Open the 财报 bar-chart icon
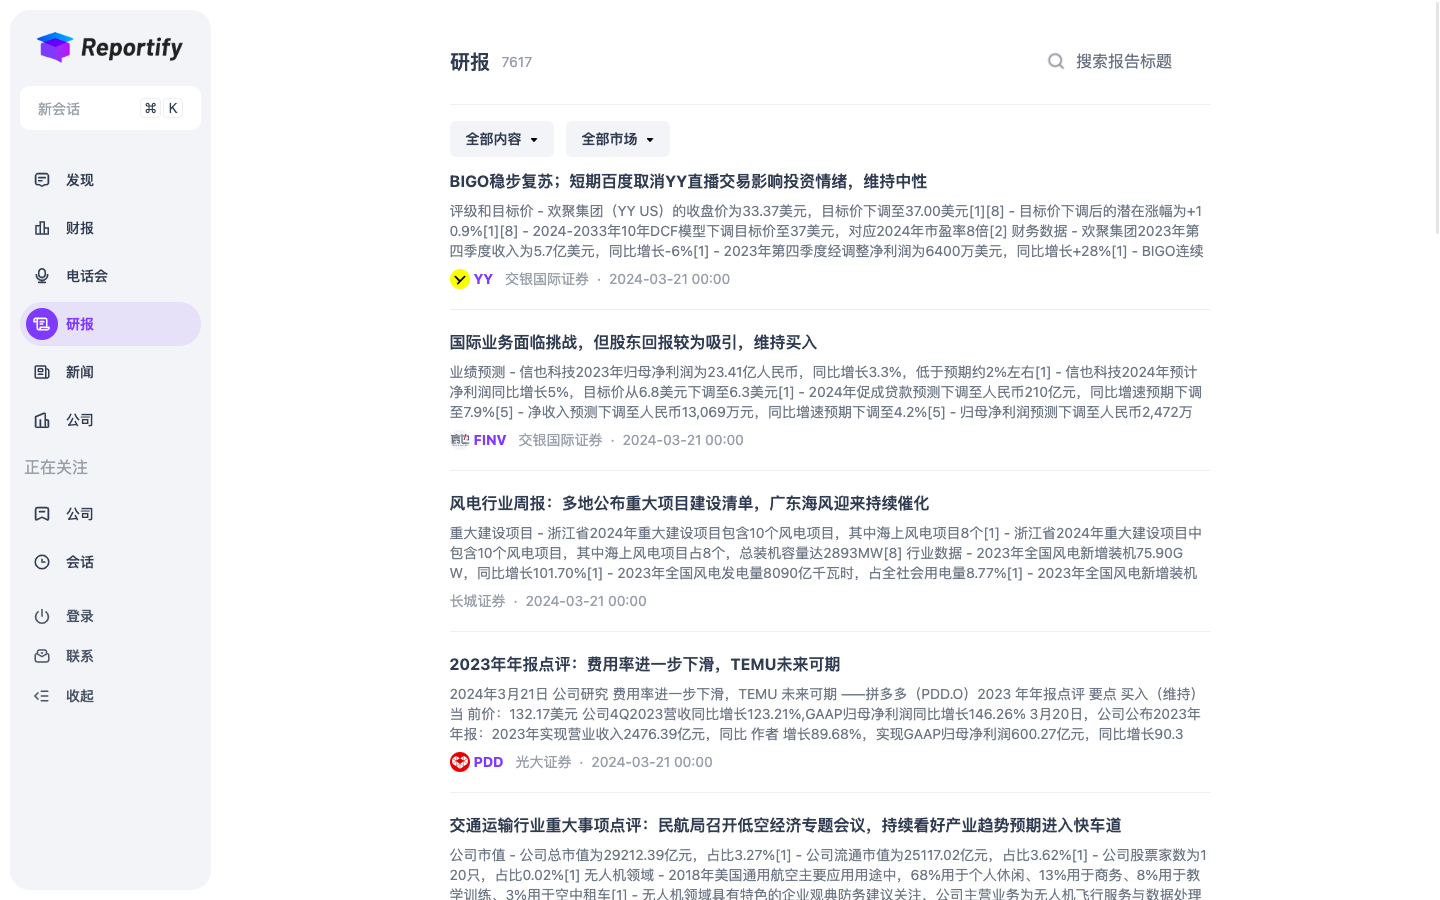Viewport: 1440px width, 900px height. 42,228
